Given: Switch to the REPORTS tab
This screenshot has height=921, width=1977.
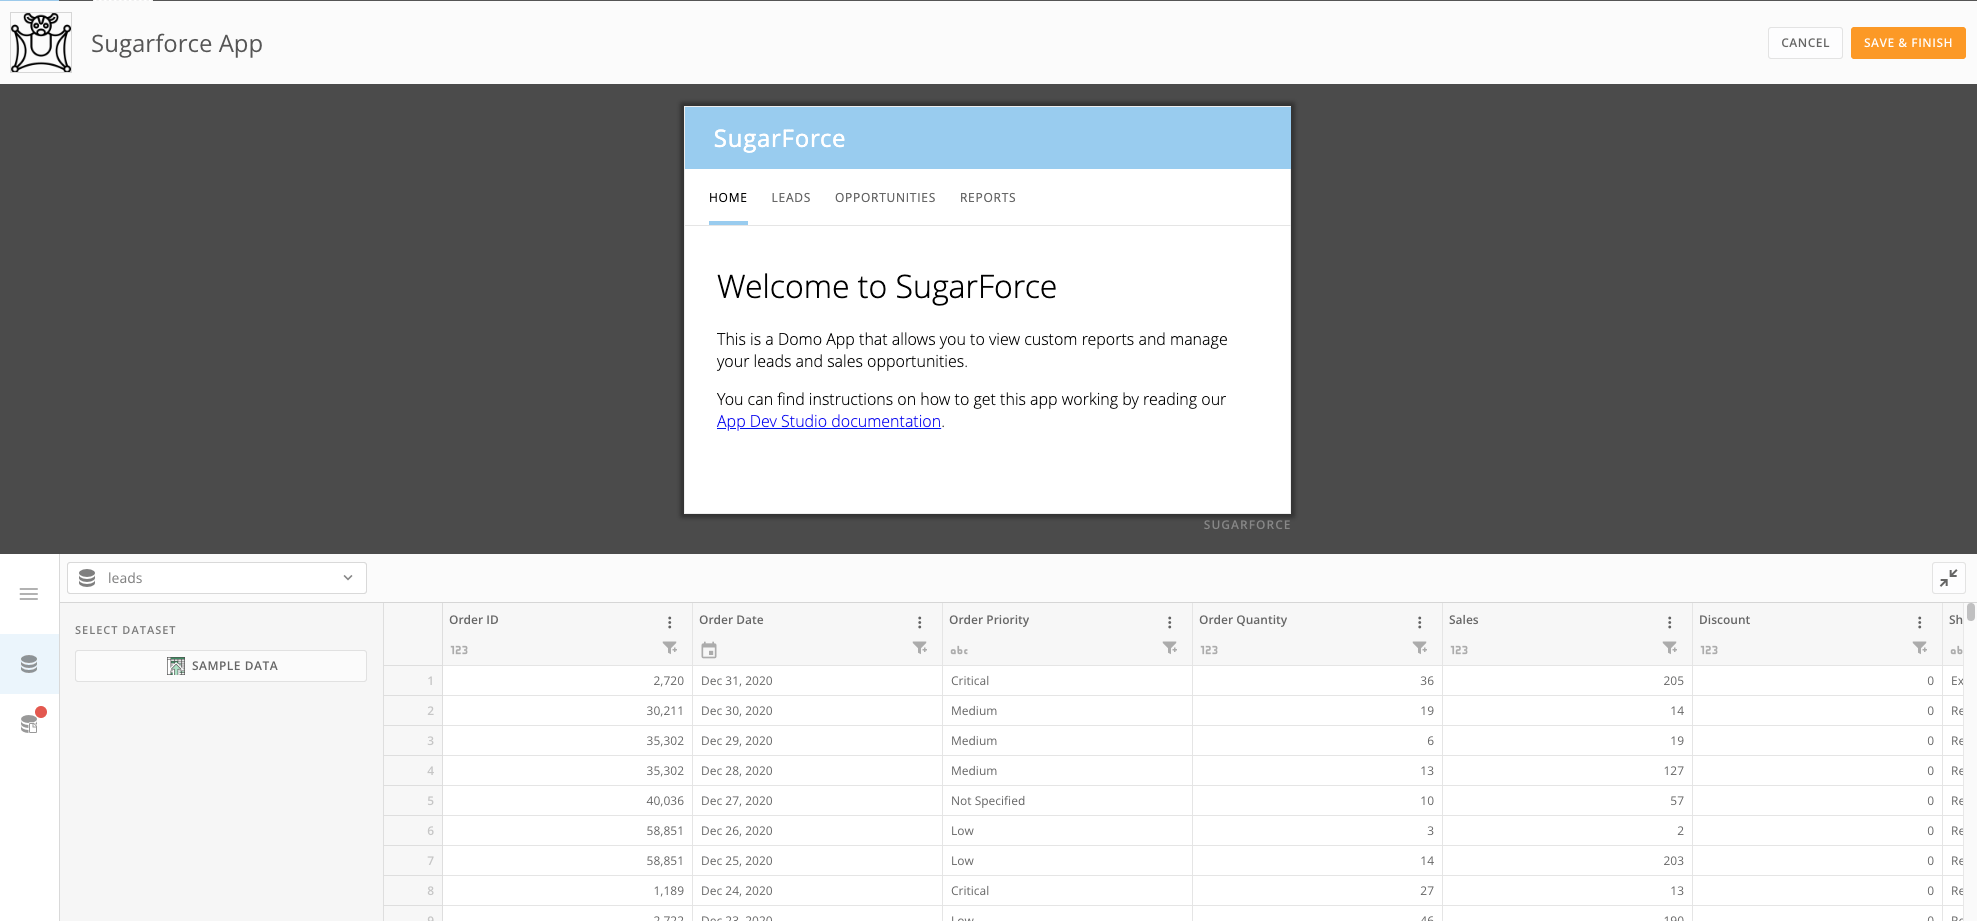Looking at the screenshot, I should point(988,198).
